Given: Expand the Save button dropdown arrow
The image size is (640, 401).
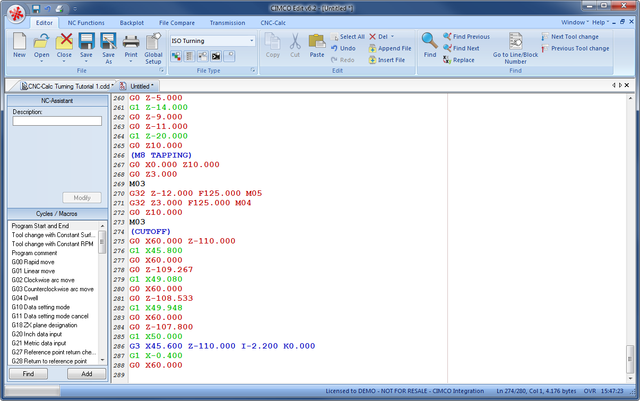Looking at the screenshot, I should pyautogui.click(x=86, y=61).
